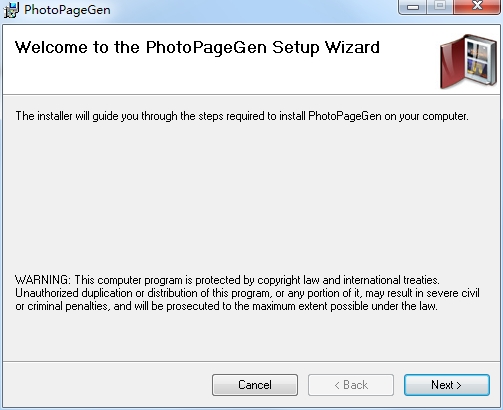
Task: Click the criminal penalties text line
Action: click(x=226, y=306)
